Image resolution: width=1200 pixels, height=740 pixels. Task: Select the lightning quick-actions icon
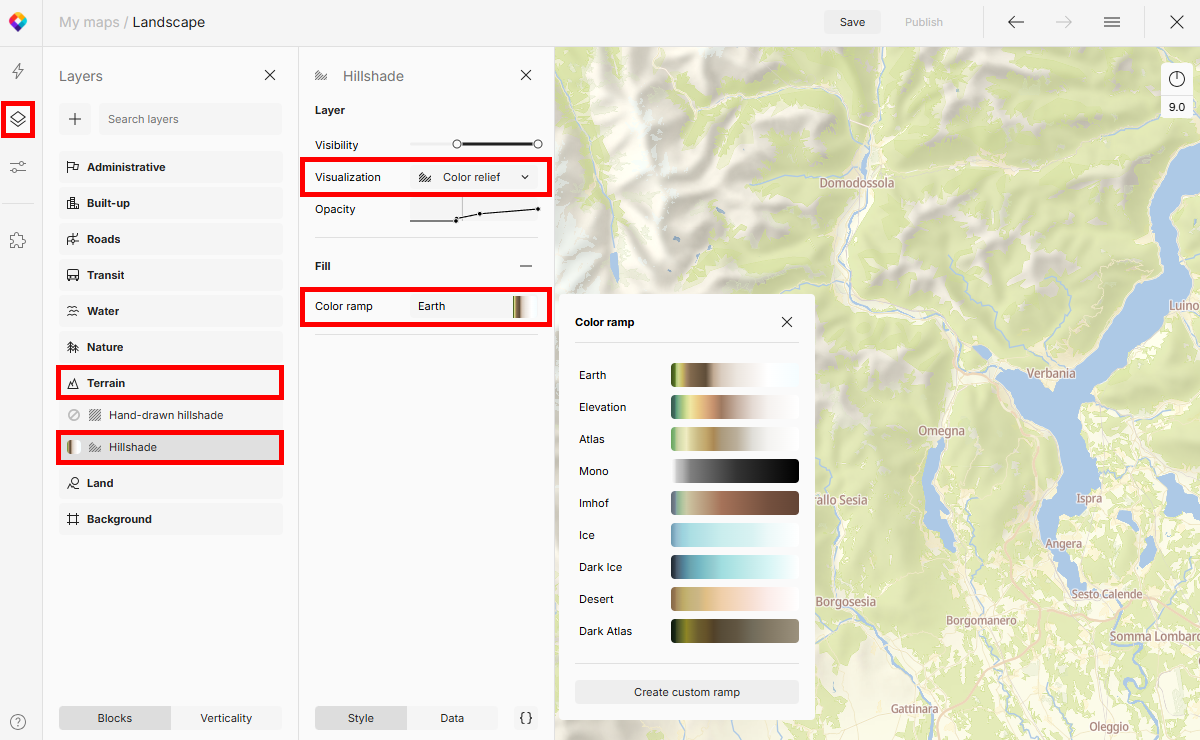tap(18, 71)
